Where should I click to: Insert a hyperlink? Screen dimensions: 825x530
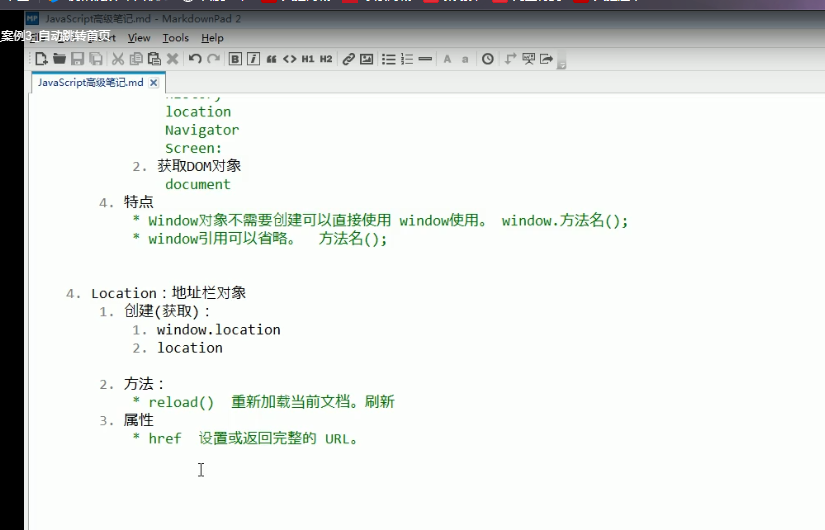coord(348,59)
